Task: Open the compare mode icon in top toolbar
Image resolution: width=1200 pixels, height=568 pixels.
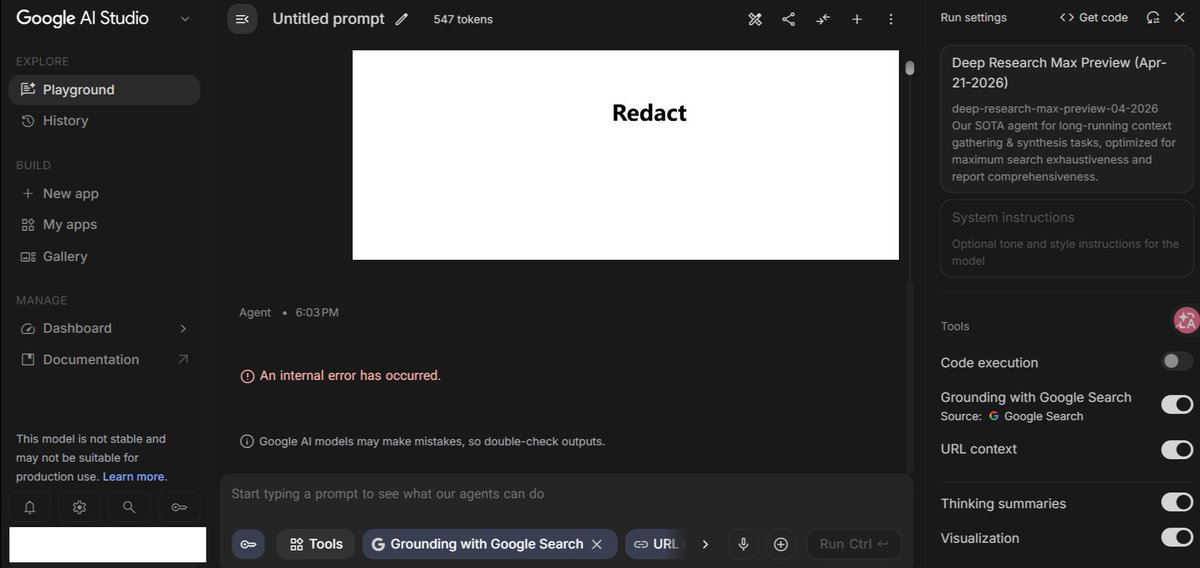Action: (x=755, y=19)
